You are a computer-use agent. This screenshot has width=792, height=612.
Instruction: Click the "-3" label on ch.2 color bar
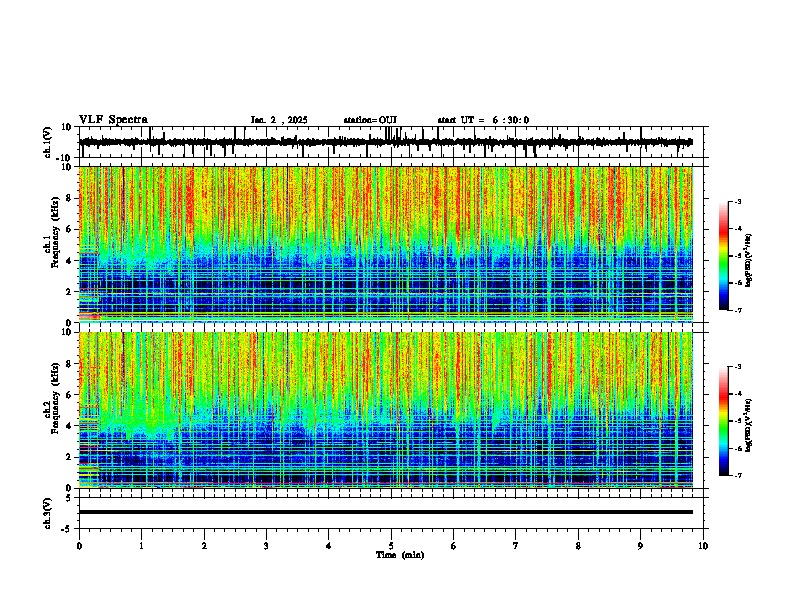click(738, 367)
